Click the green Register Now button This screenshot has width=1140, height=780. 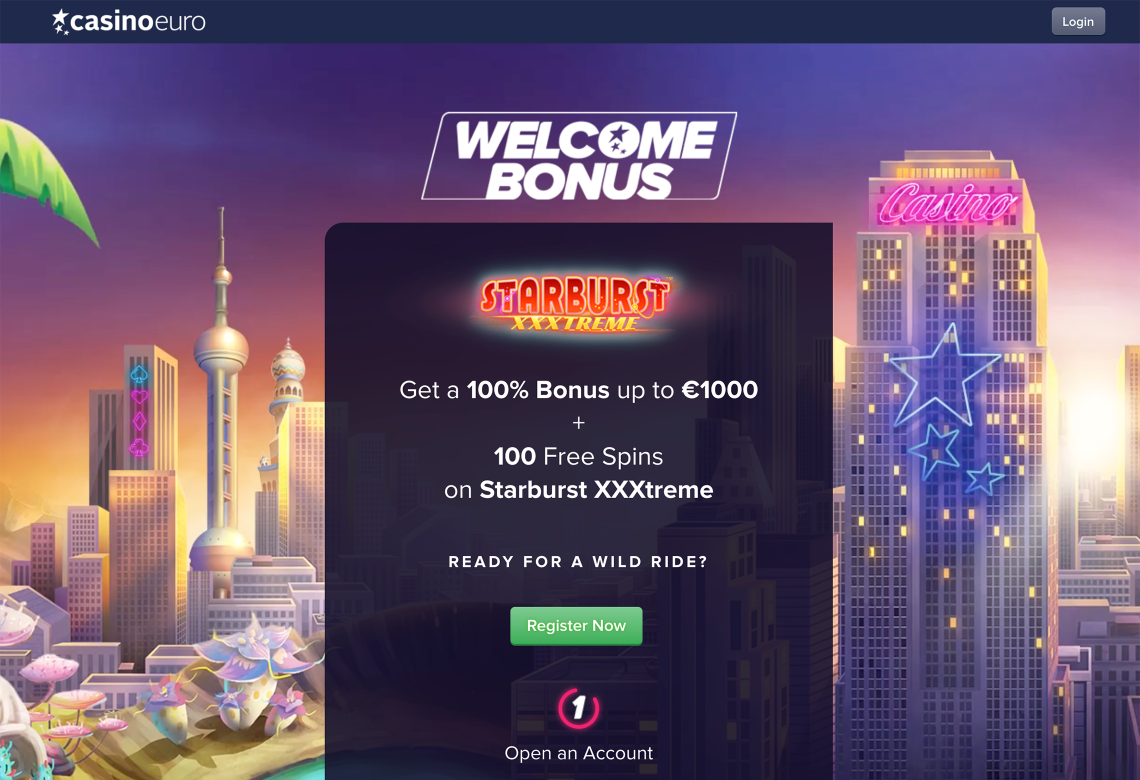pyautogui.click(x=576, y=626)
